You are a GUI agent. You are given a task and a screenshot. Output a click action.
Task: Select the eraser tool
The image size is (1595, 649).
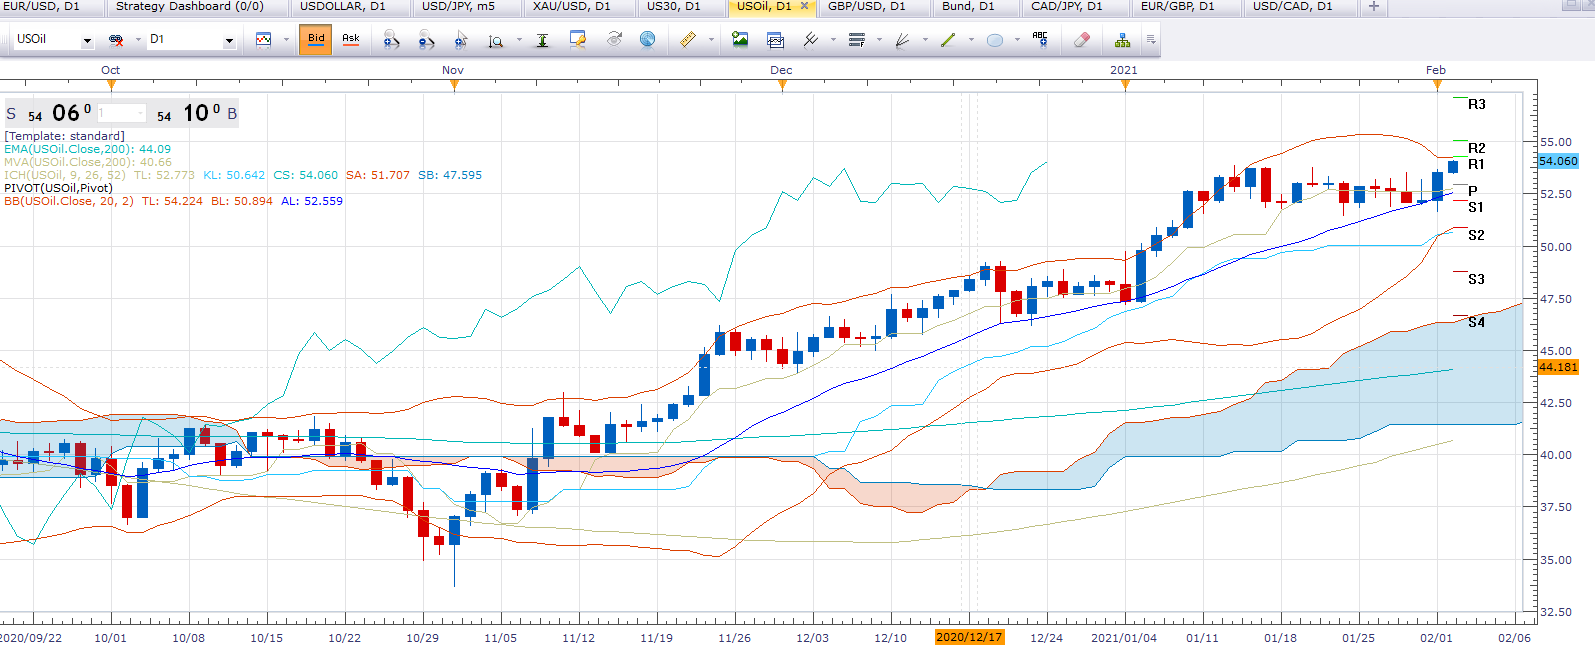[1081, 40]
